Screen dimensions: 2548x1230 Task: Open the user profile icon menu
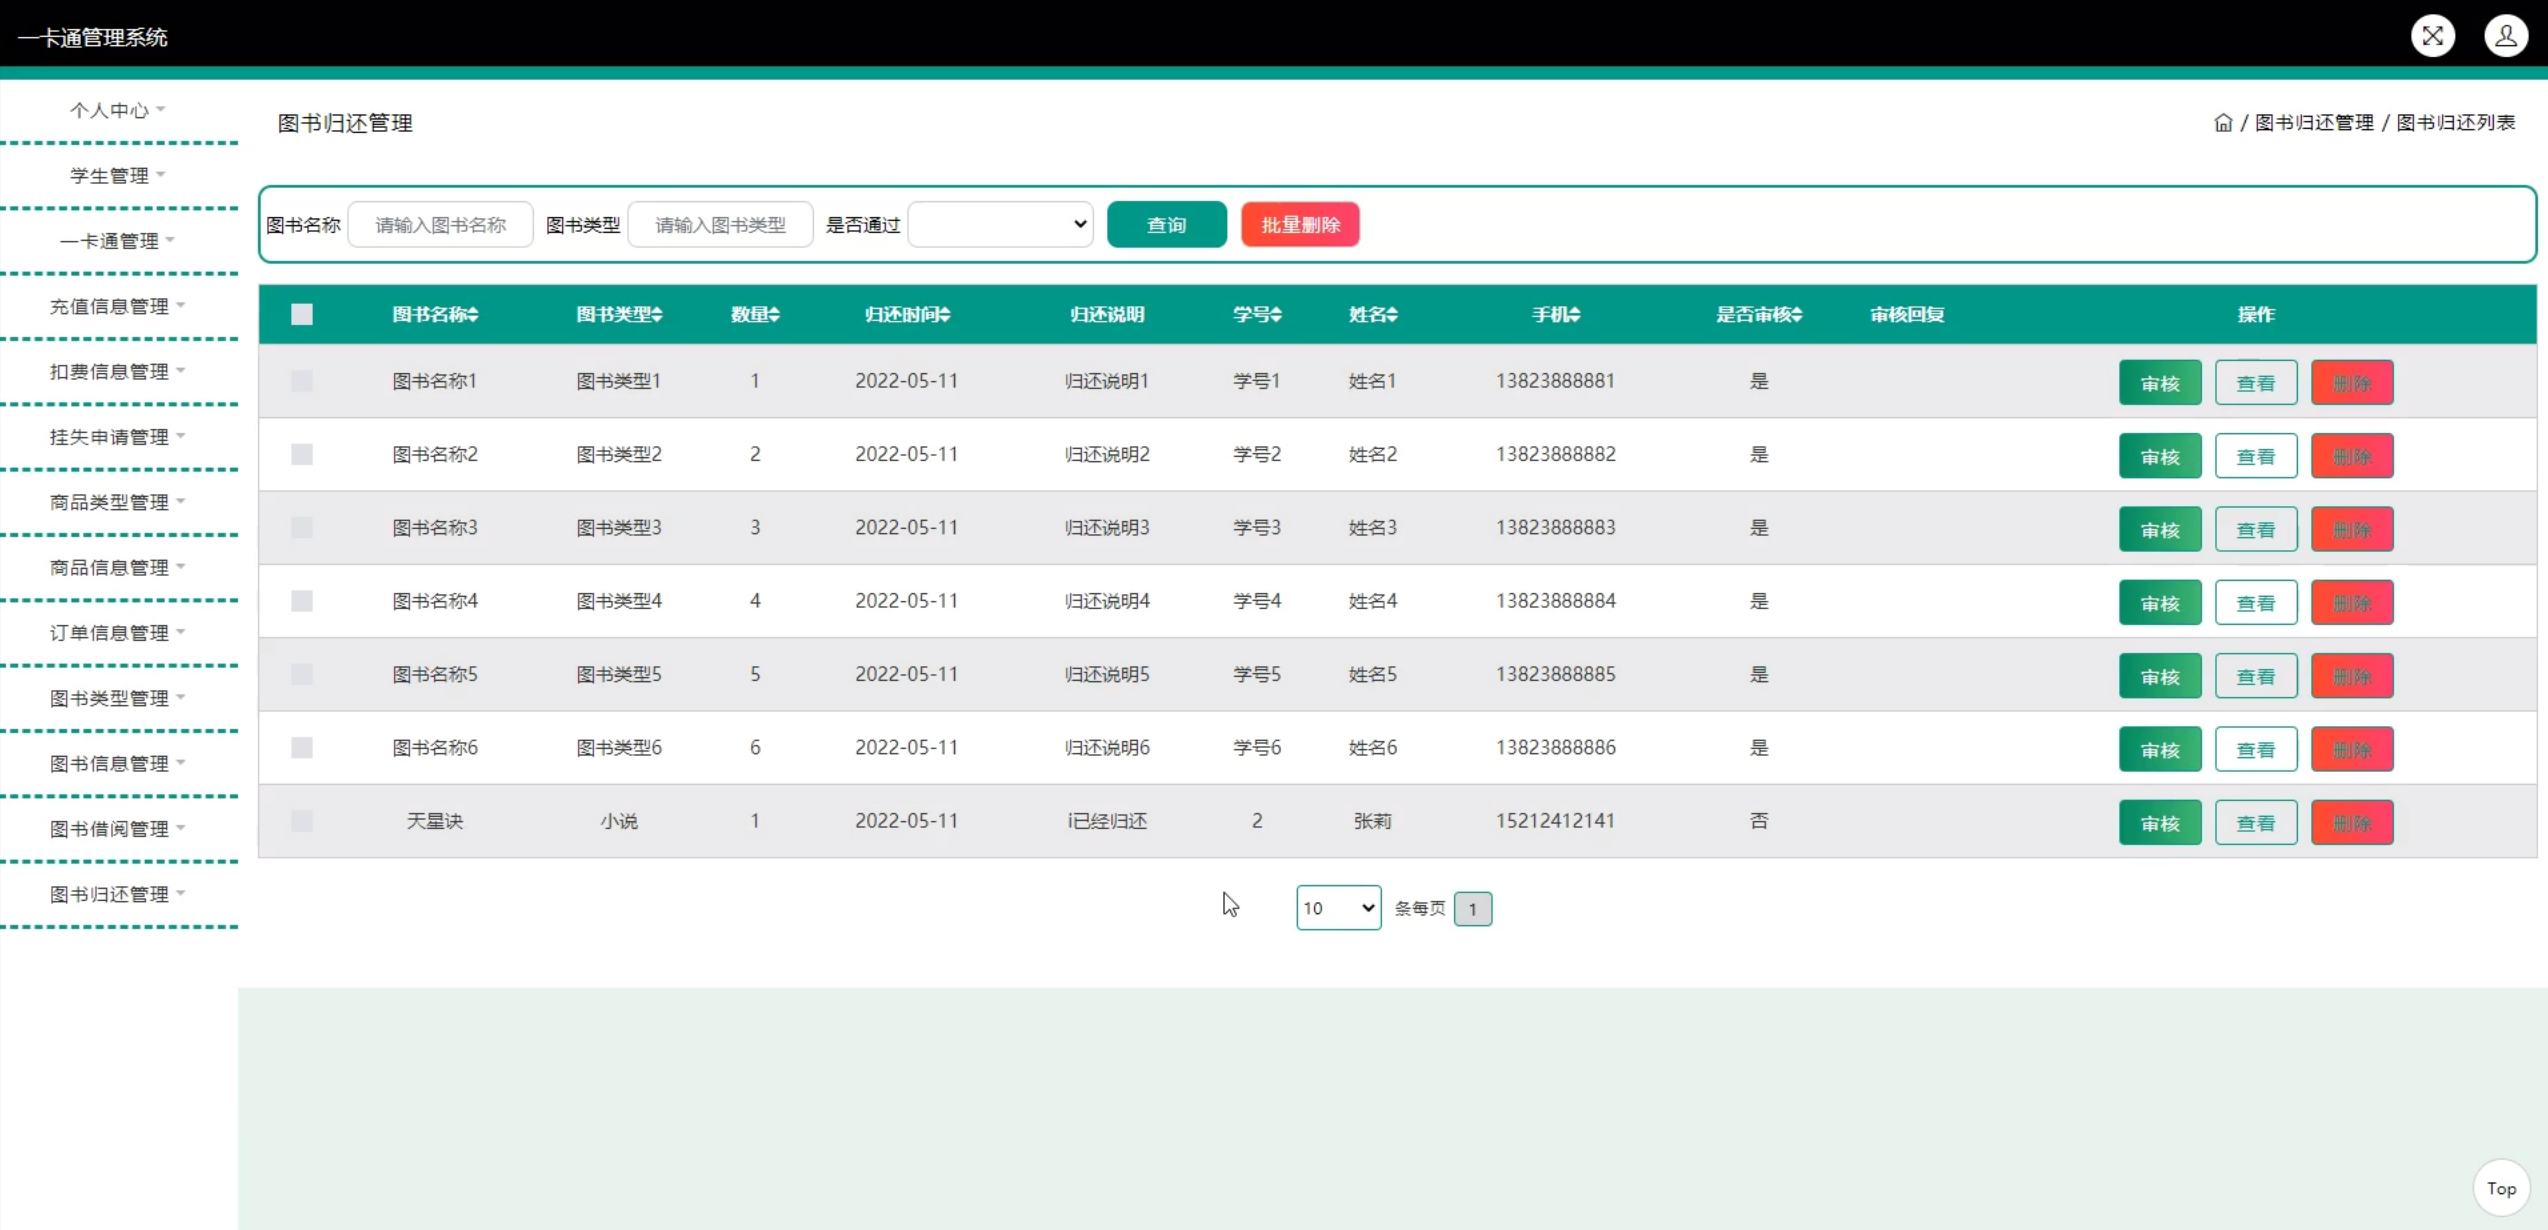tap(2505, 36)
